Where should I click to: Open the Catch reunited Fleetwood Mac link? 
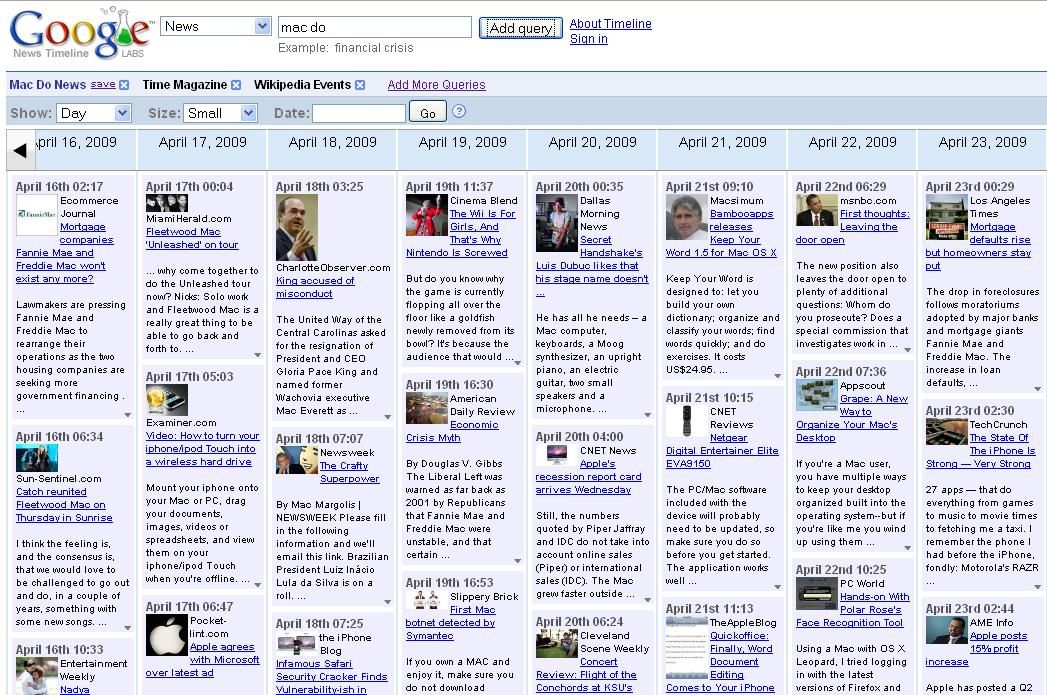(64, 505)
